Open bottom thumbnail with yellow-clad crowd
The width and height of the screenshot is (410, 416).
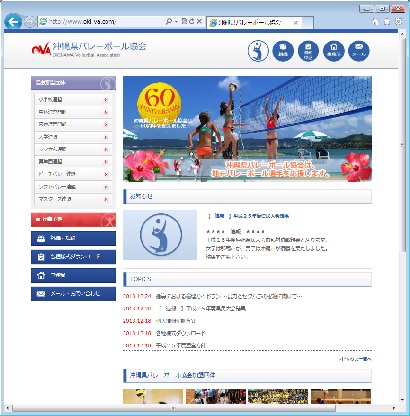pyautogui.click(x=278, y=397)
